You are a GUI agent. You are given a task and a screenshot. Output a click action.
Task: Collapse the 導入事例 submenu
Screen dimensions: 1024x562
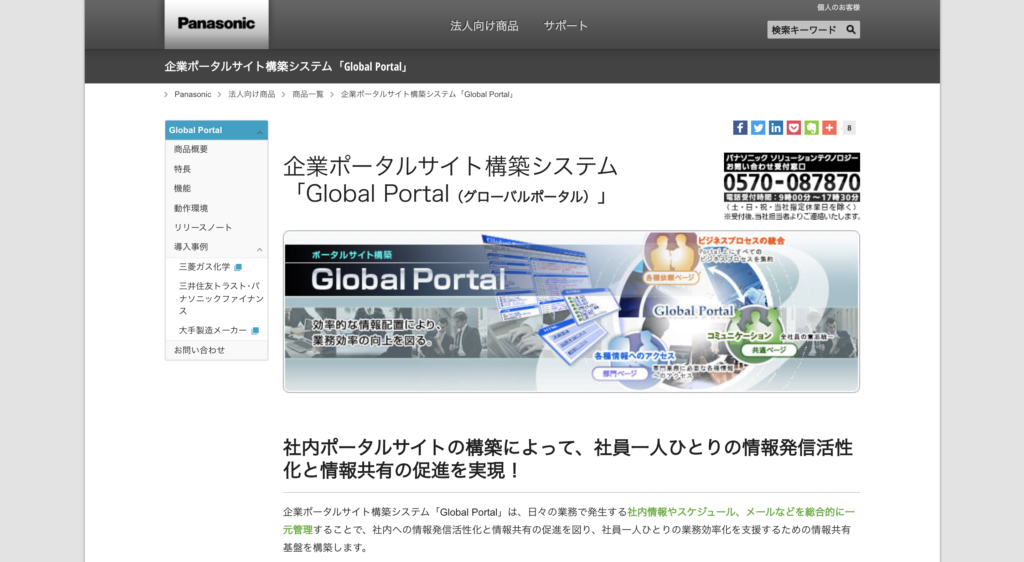tap(260, 248)
